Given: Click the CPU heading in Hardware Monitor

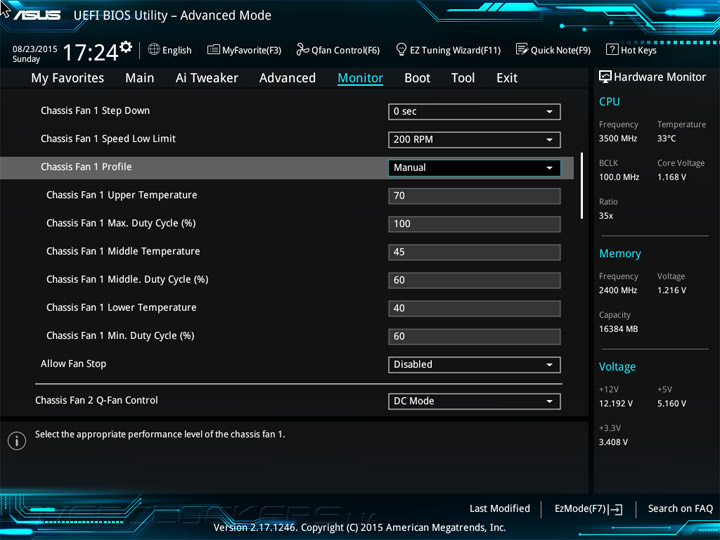Looking at the screenshot, I should [609, 101].
